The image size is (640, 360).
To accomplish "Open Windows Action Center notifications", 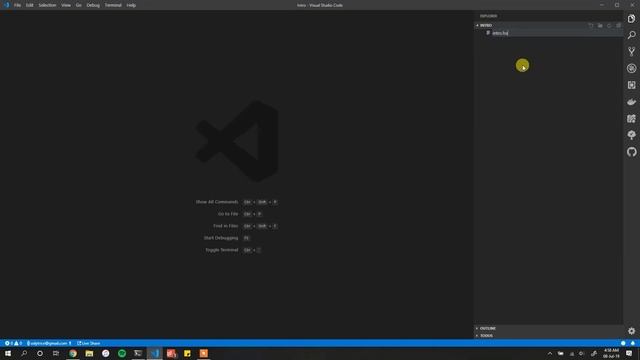I will pos(629,353).
